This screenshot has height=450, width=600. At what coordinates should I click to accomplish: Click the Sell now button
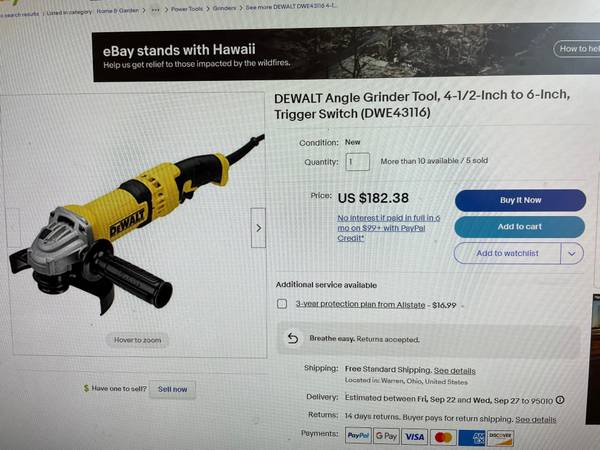pyautogui.click(x=173, y=389)
